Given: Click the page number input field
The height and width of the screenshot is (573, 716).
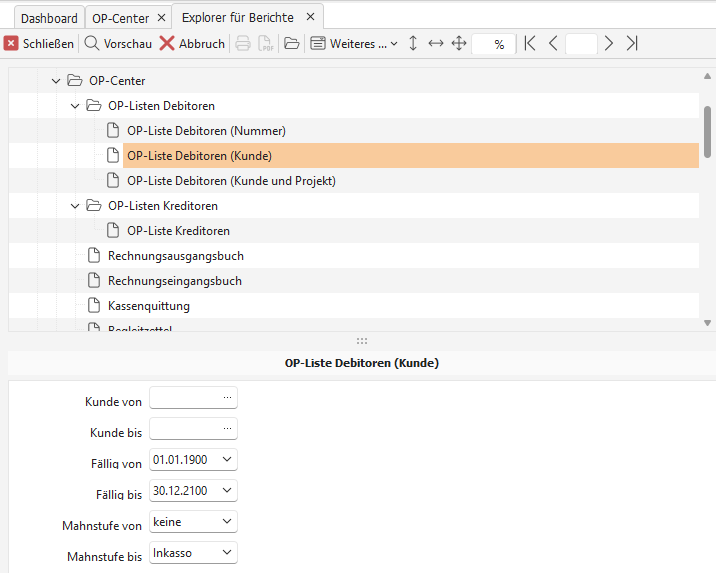Looking at the screenshot, I should [x=581, y=44].
